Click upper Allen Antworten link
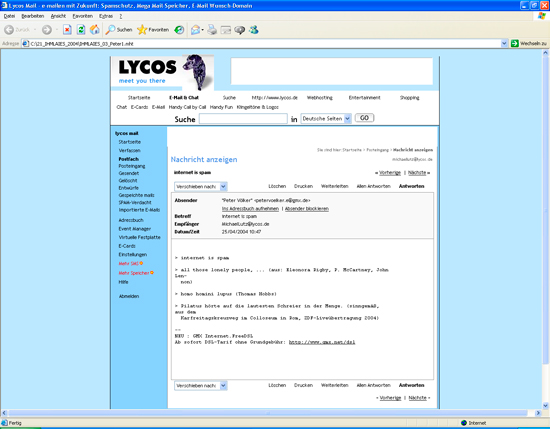 tap(374, 186)
